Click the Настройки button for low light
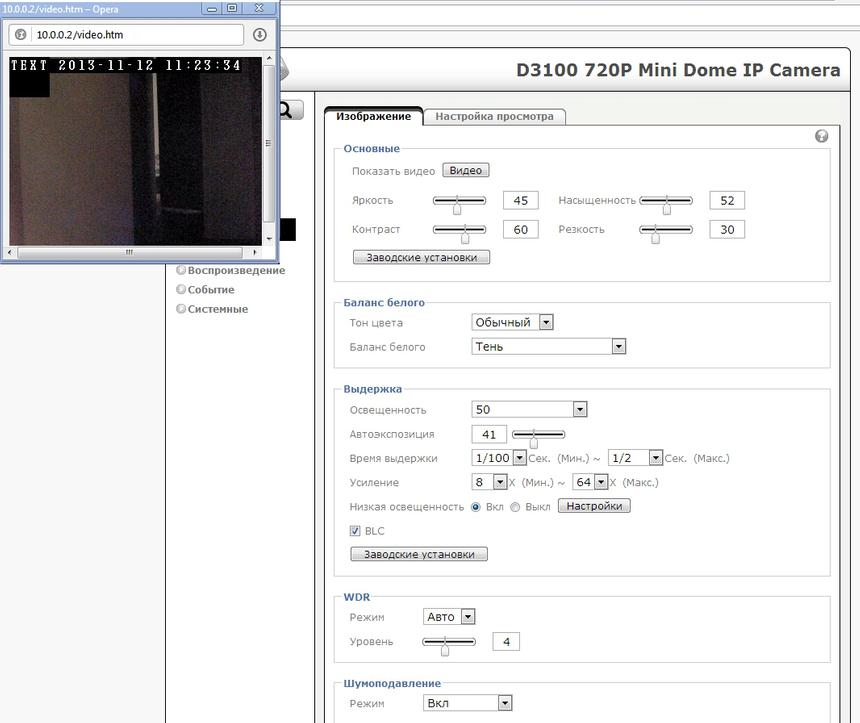The width and height of the screenshot is (860, 723). coord(594,506)
